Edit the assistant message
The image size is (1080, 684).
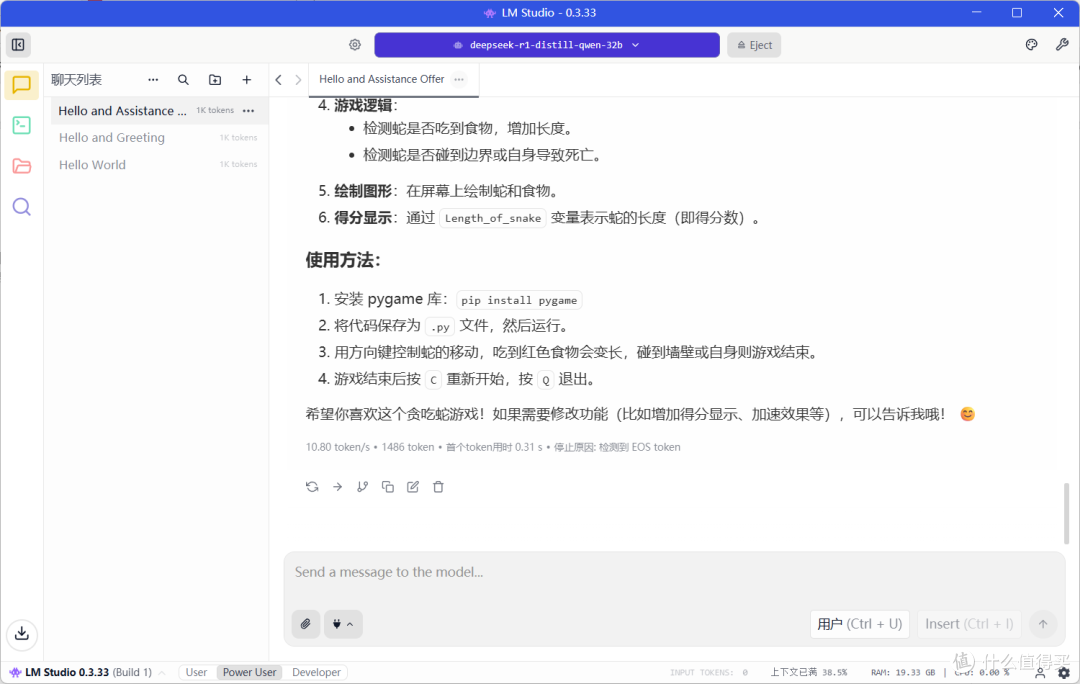[413, 487]
